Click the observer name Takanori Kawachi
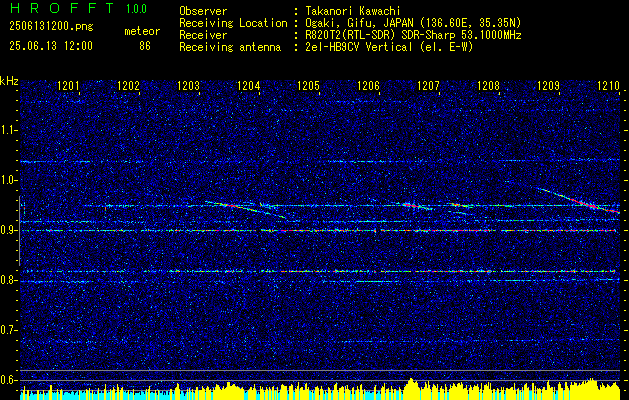 [354, 12]
